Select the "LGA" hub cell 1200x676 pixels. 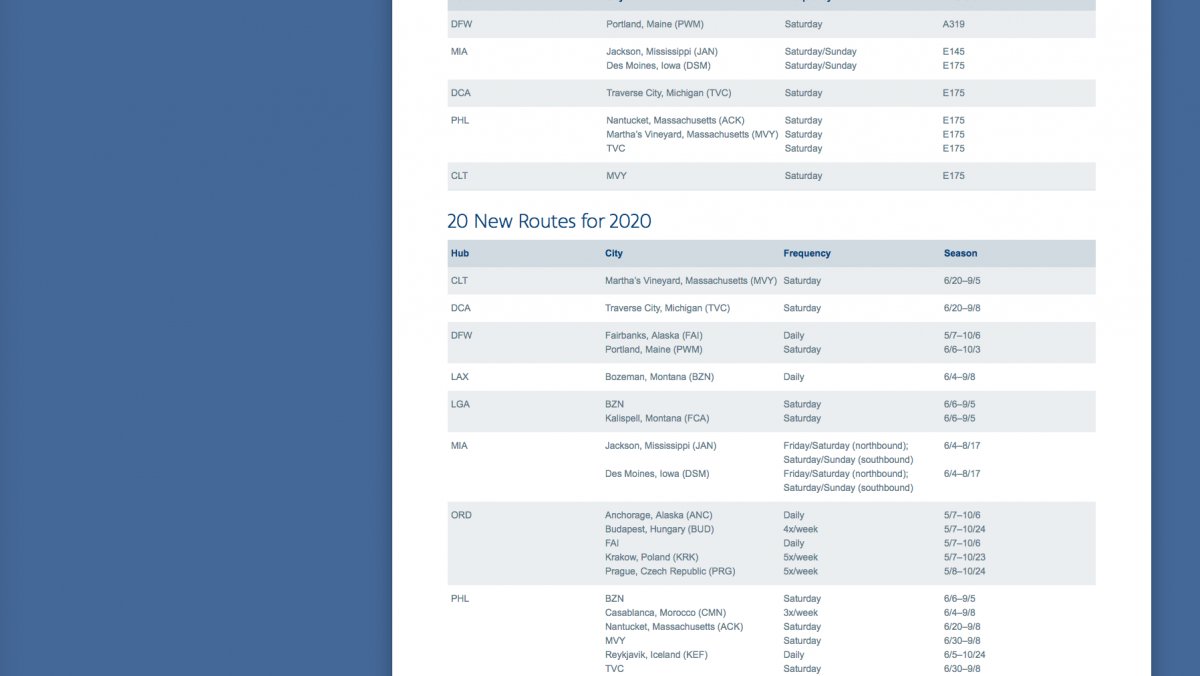(x=460, y=405)
